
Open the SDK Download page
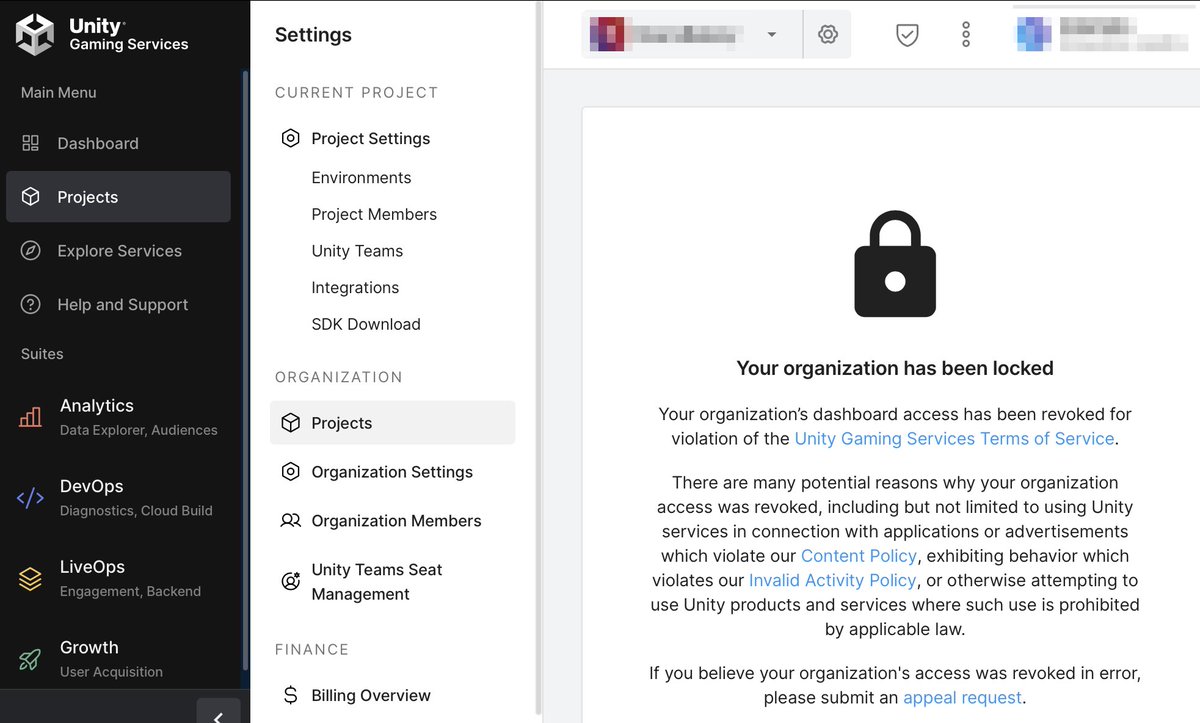click(366, 325)
